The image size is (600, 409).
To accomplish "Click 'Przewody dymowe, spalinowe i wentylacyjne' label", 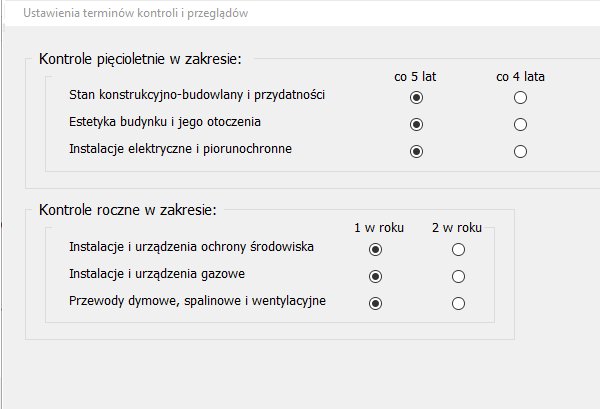I will [x=197, y=300].
